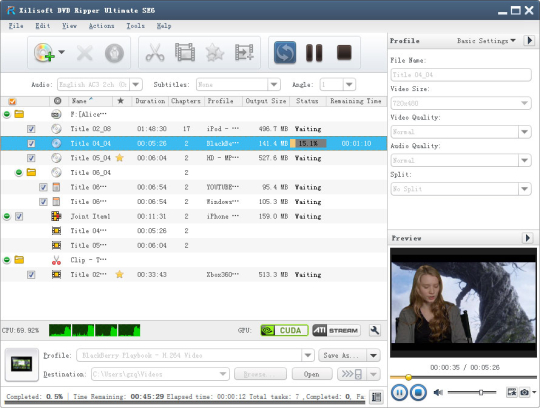Select the Clip scissors tool
The height and width of the screenshot is (408, 540).
[x=155, y=53]
